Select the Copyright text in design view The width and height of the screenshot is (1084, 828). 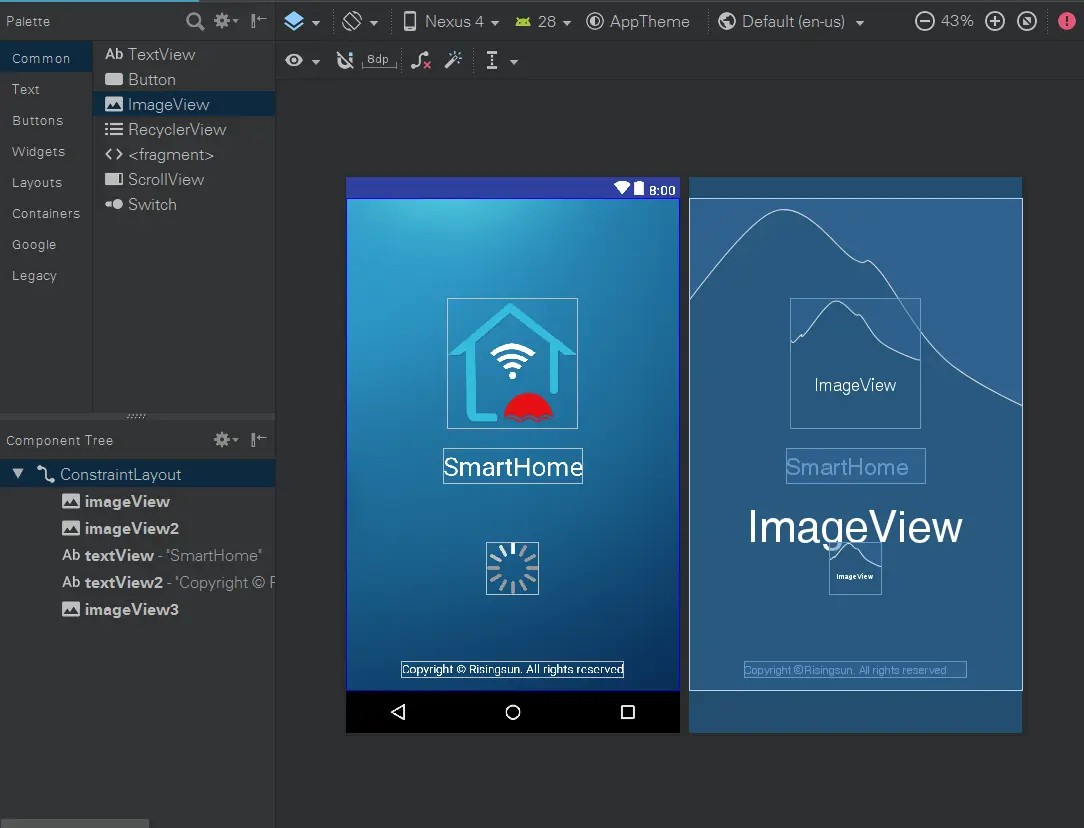[x=512, y=669]
